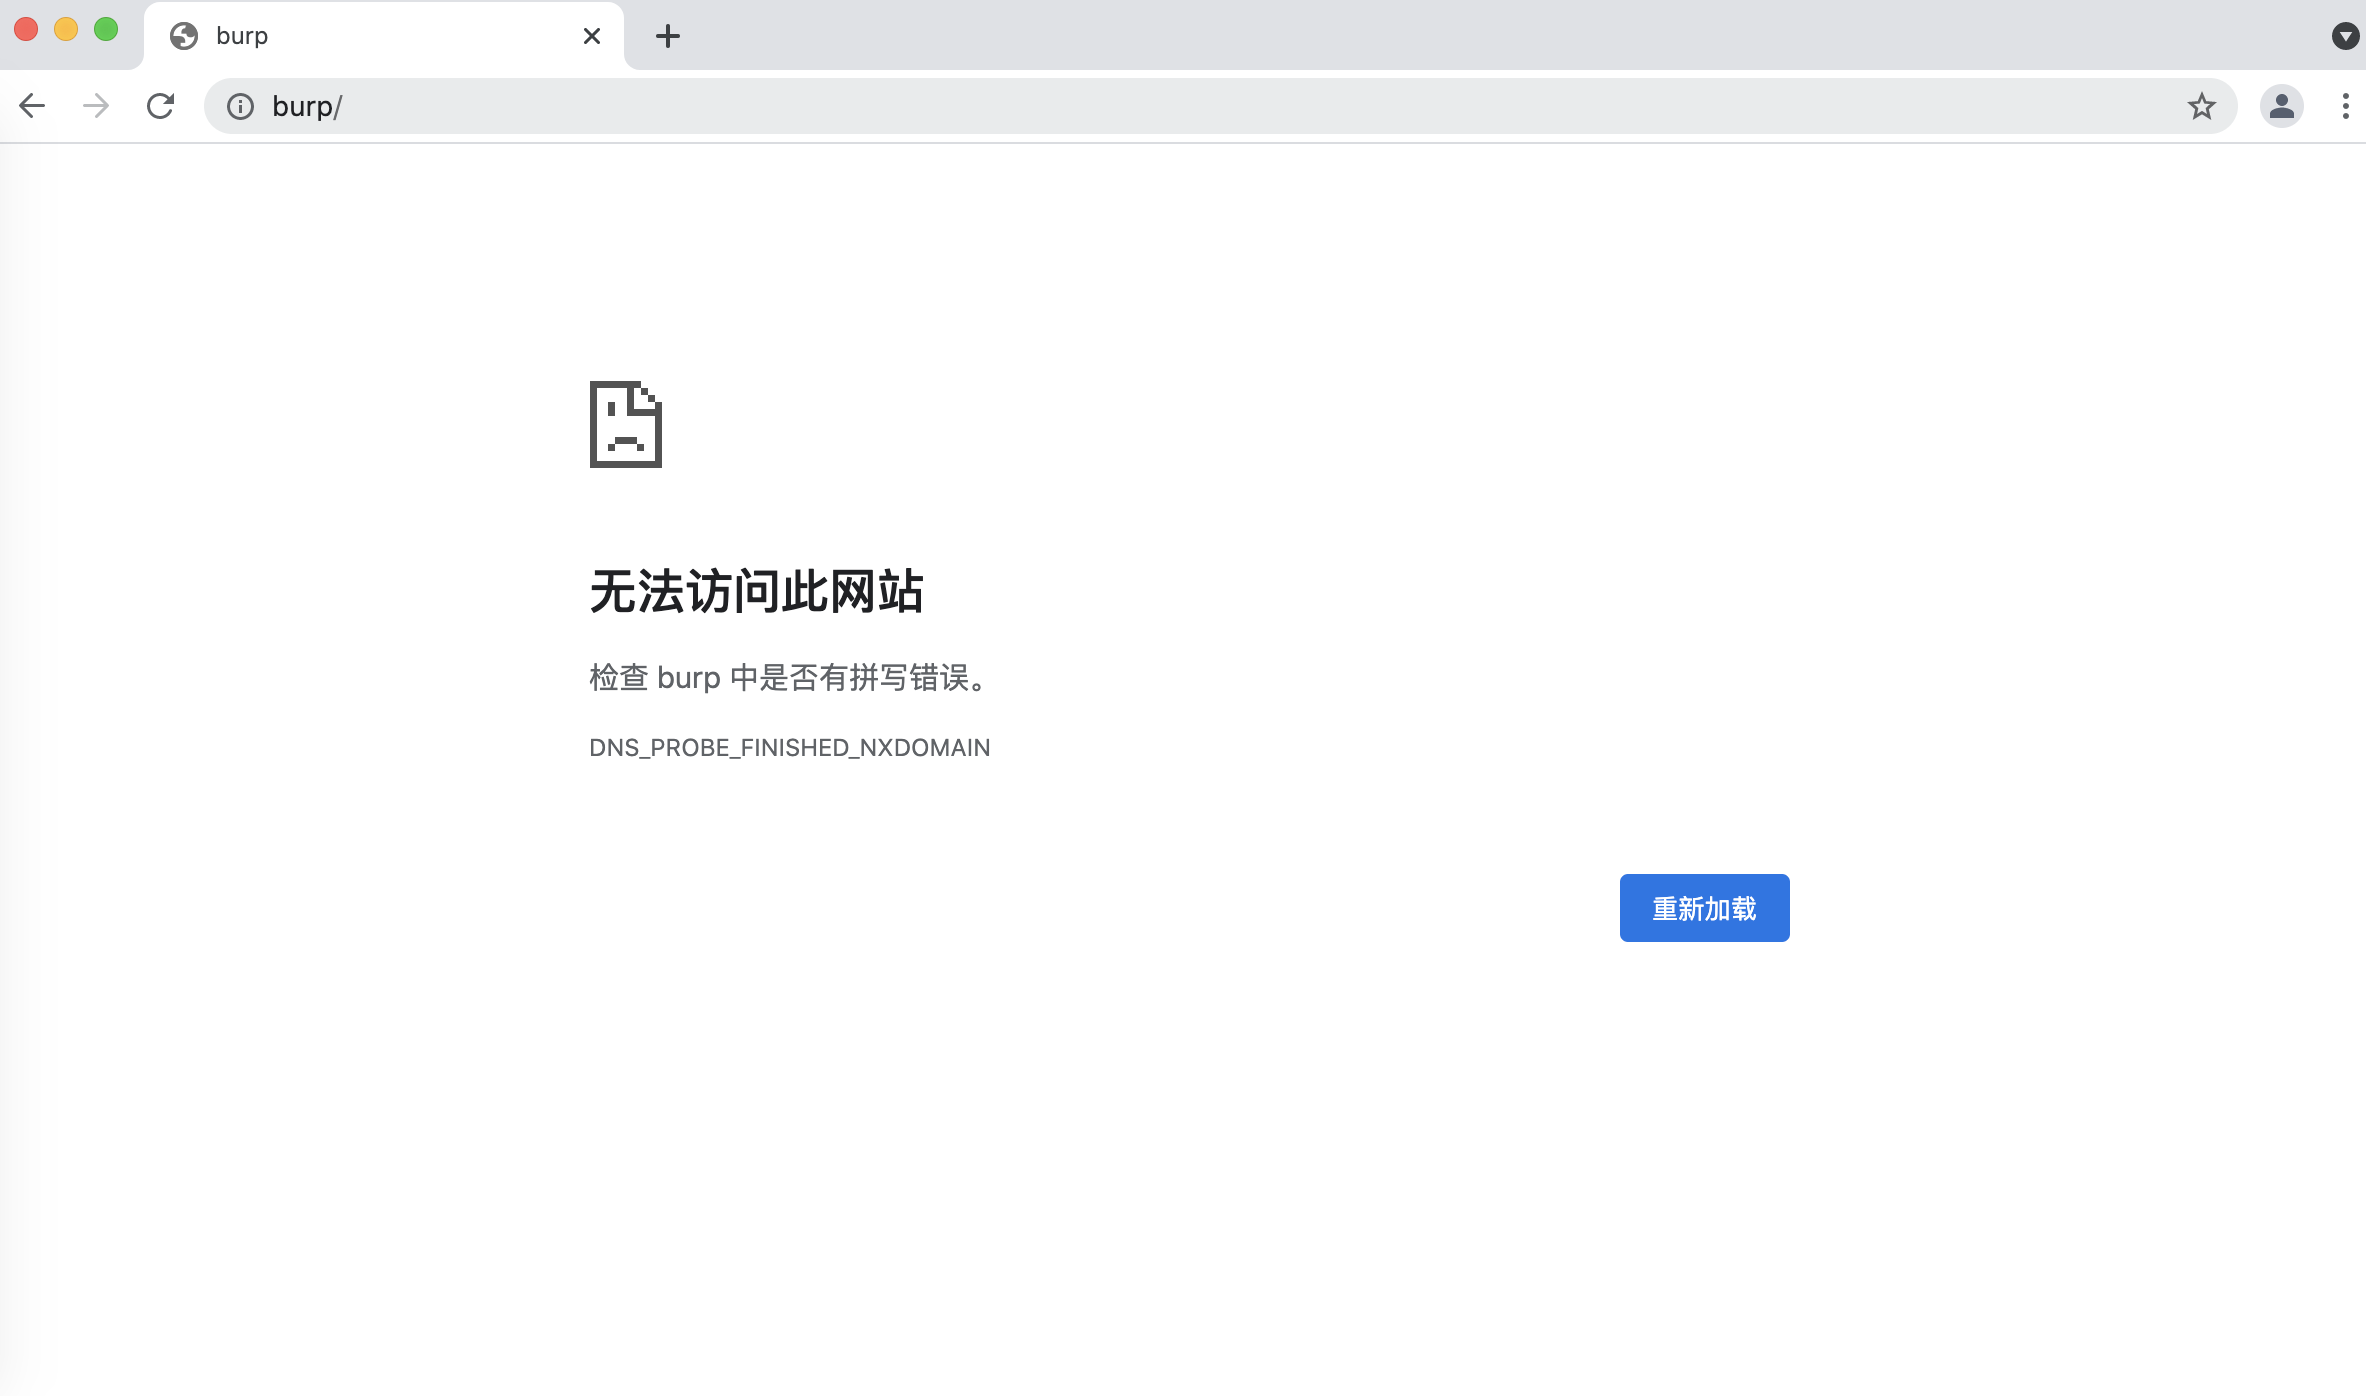Open Chrome three-dot menu
The image size is (2366, 1396).
2345,106
